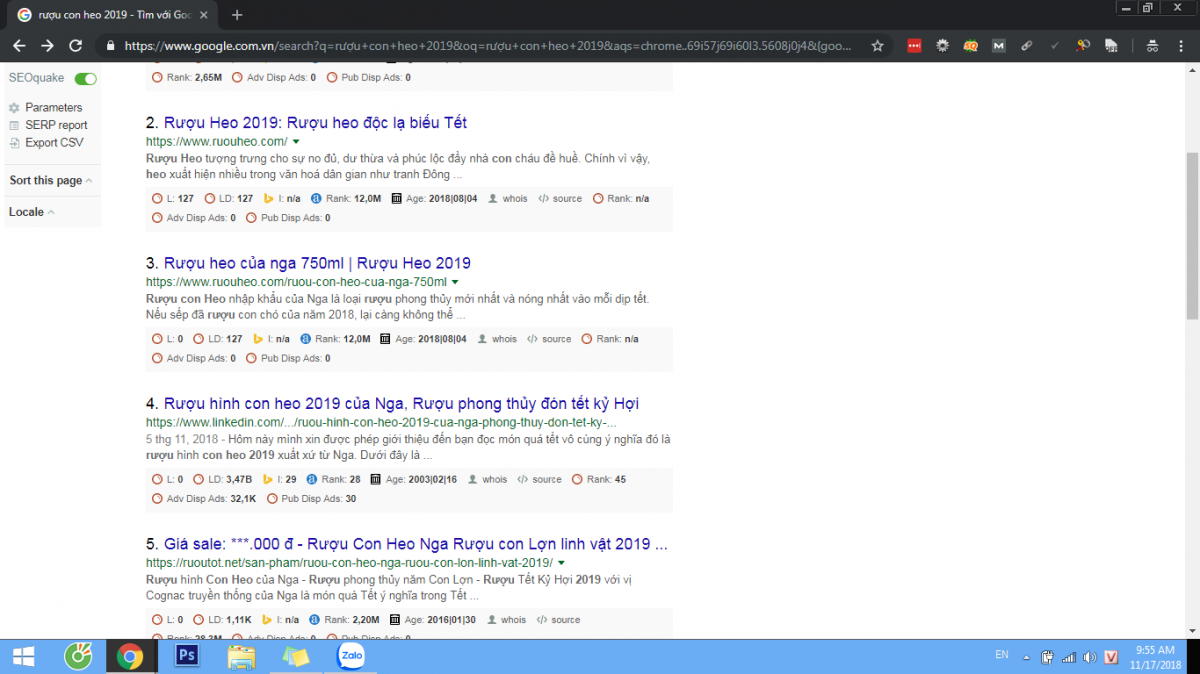1200x674 pixels.
Task: Open Photoshop from the taskbar
Action: point(187,656)
